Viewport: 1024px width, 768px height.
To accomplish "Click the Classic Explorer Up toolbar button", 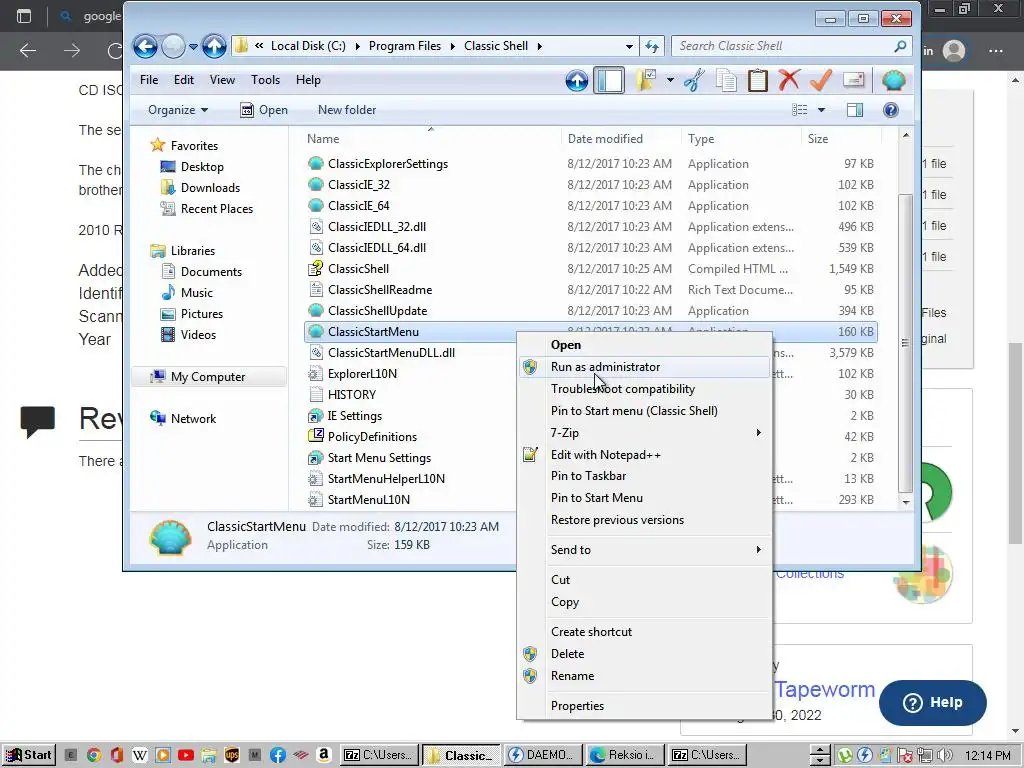I will (x=577, y=80).
